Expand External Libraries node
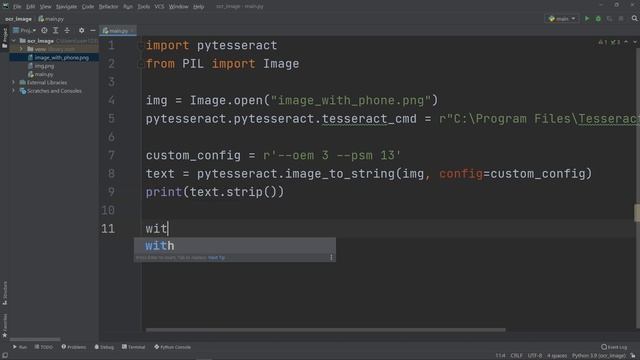Image resolution: width=640 pixels, height=360 pixels. [14, 82]
